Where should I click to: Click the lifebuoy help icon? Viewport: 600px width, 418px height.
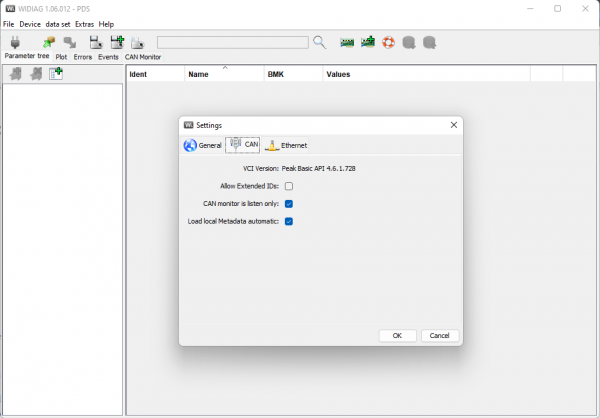(x=390, y=43)
